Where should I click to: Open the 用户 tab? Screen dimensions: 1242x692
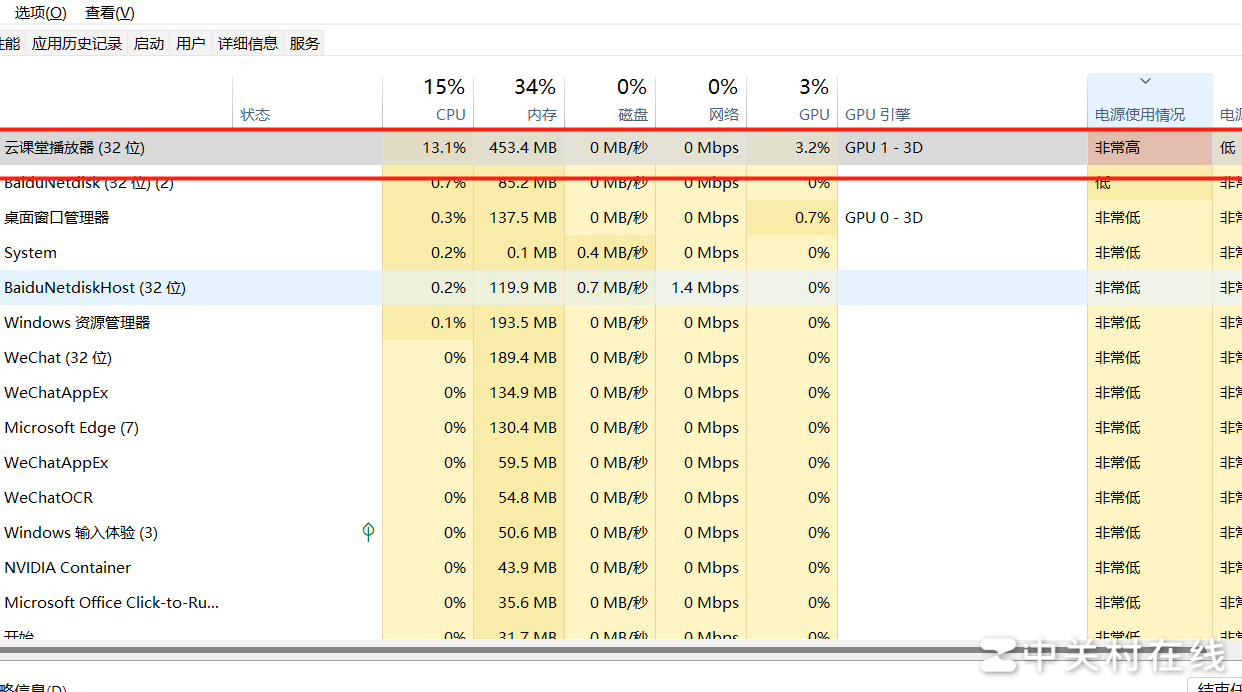coord(190,43)
